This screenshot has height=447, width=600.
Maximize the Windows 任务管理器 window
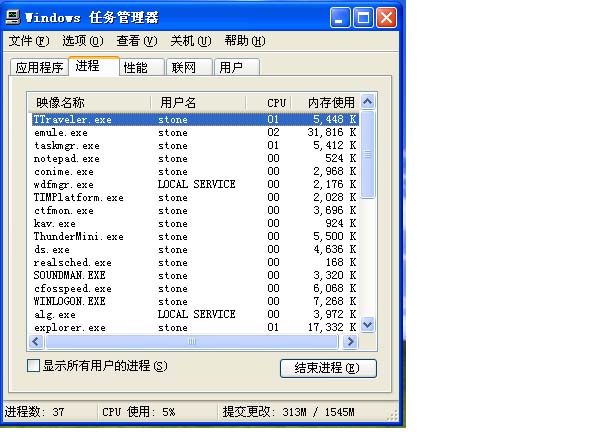coord(363,18)
